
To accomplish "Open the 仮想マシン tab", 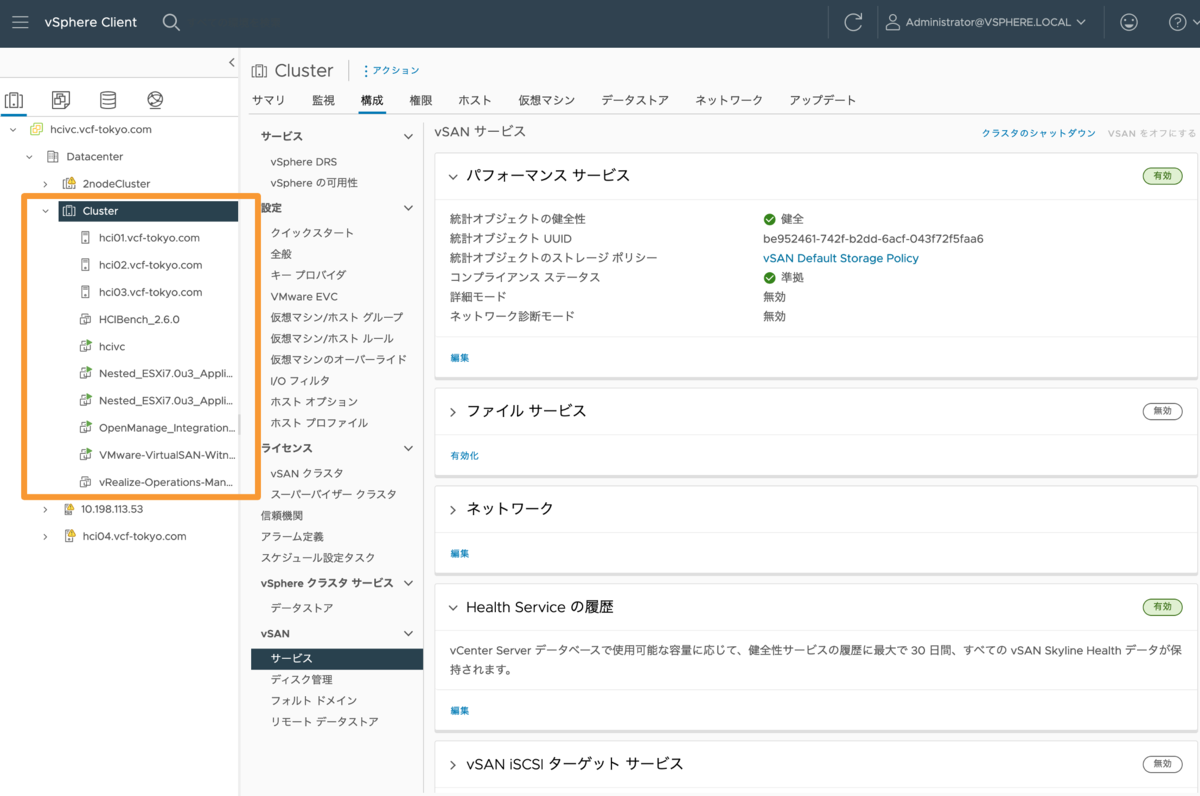I will [547, 100].
